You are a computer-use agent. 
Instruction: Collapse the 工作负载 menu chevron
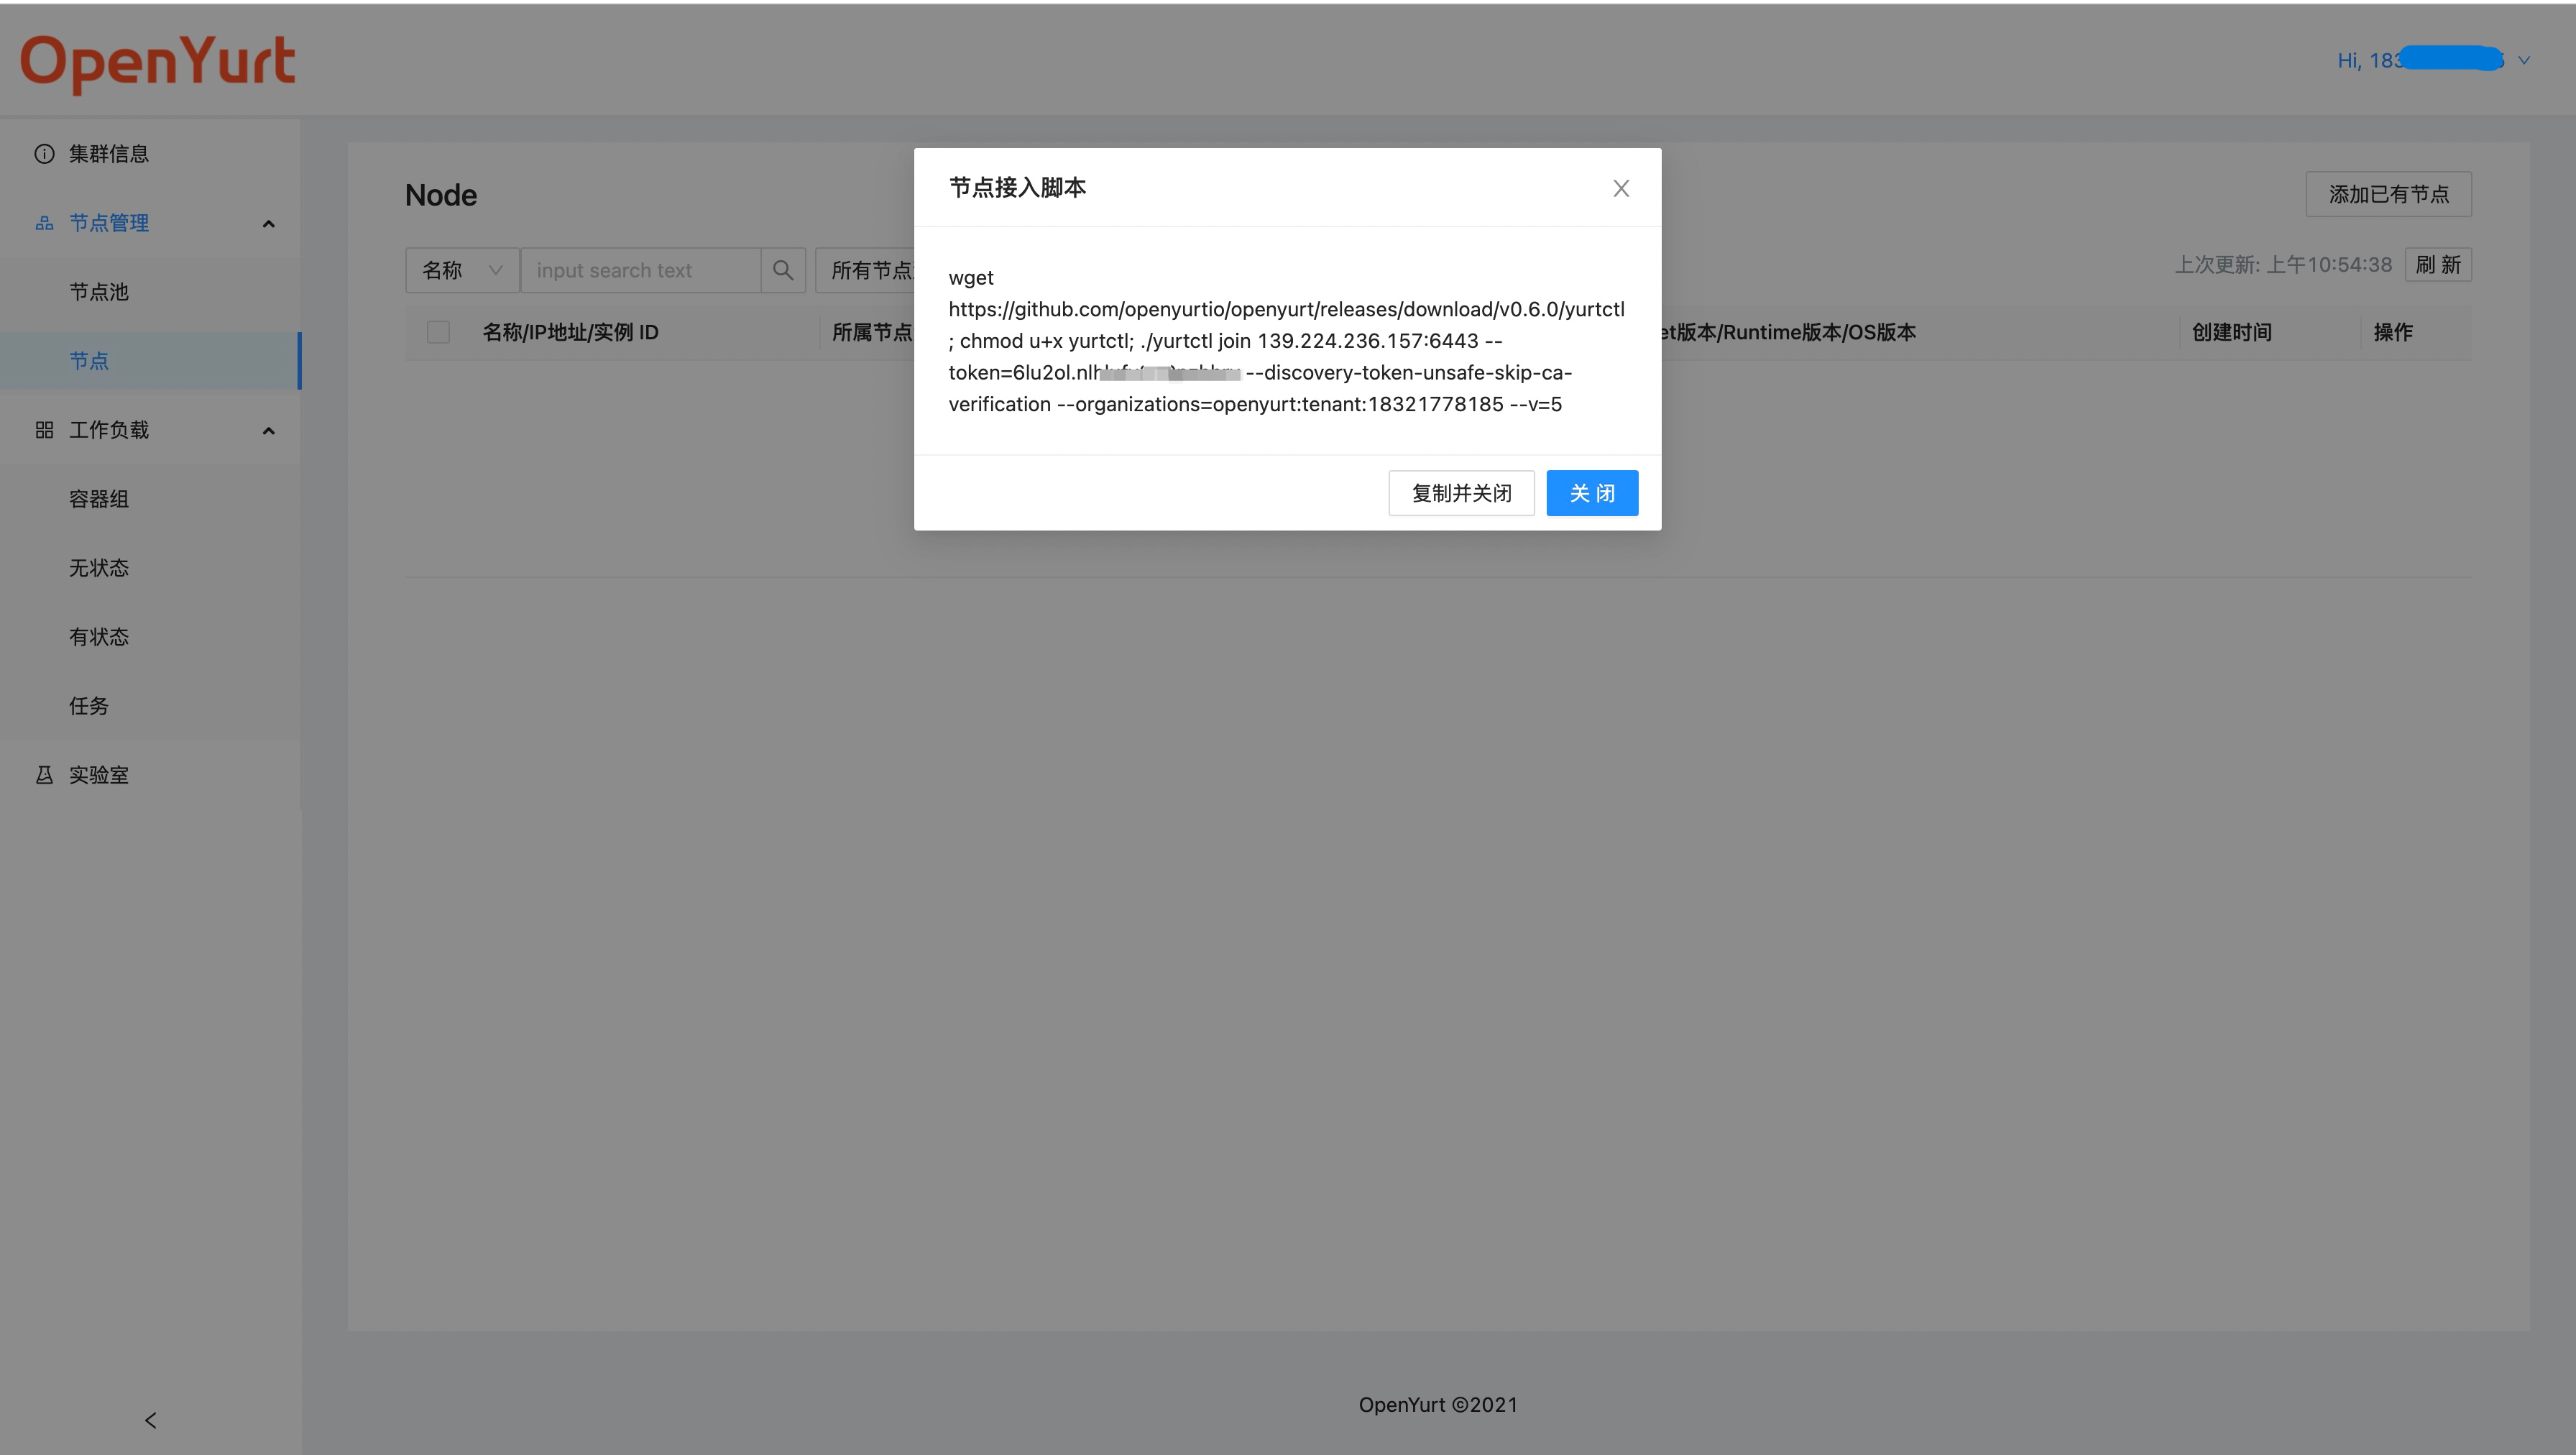coord(268,430)
